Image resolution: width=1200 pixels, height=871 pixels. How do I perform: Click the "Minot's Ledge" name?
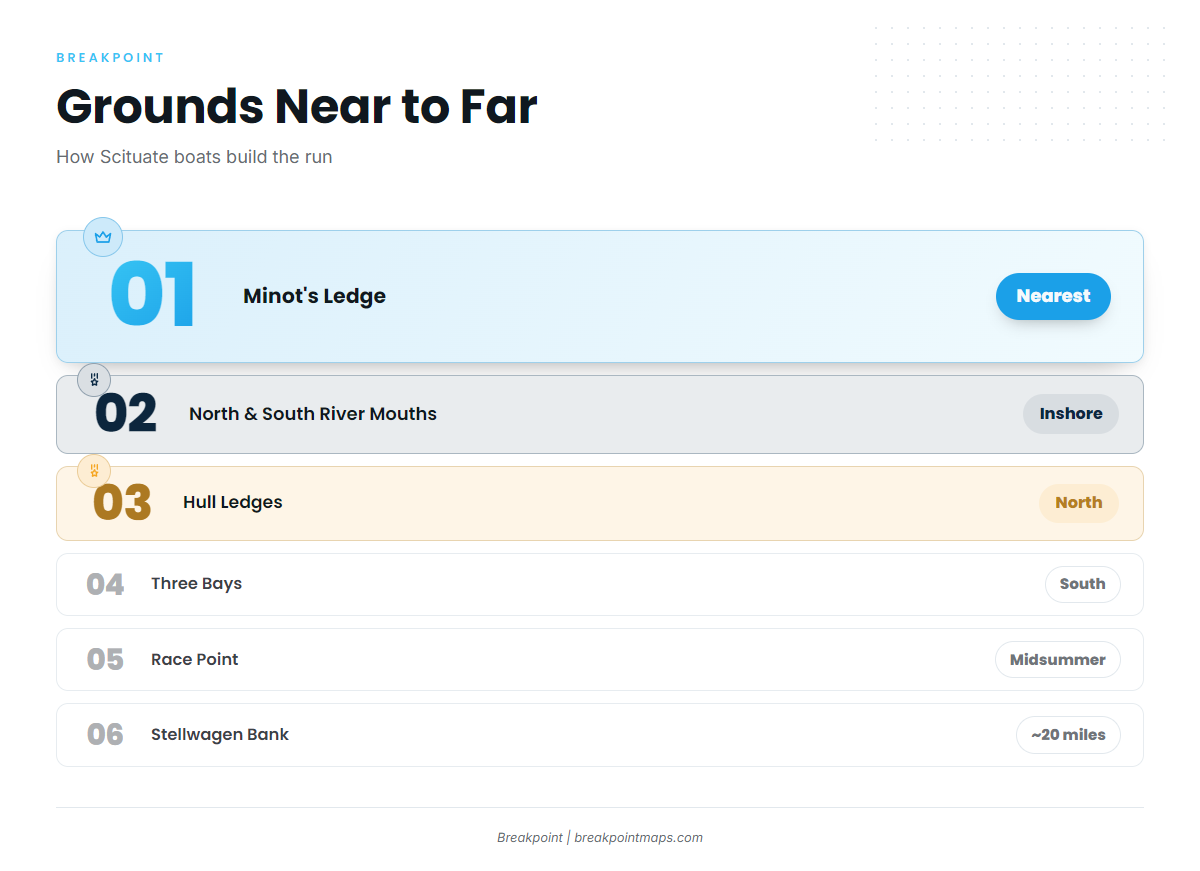click(x=314, y=296)
